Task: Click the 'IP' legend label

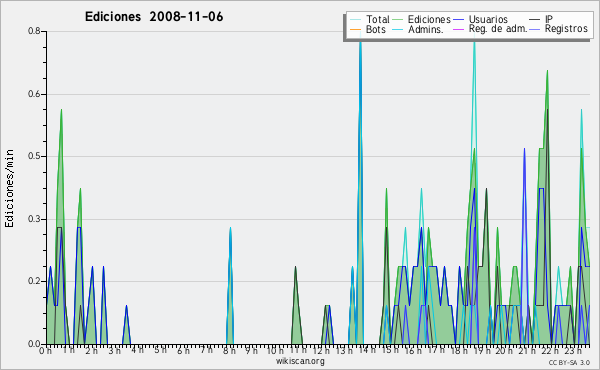Action: 549,19
